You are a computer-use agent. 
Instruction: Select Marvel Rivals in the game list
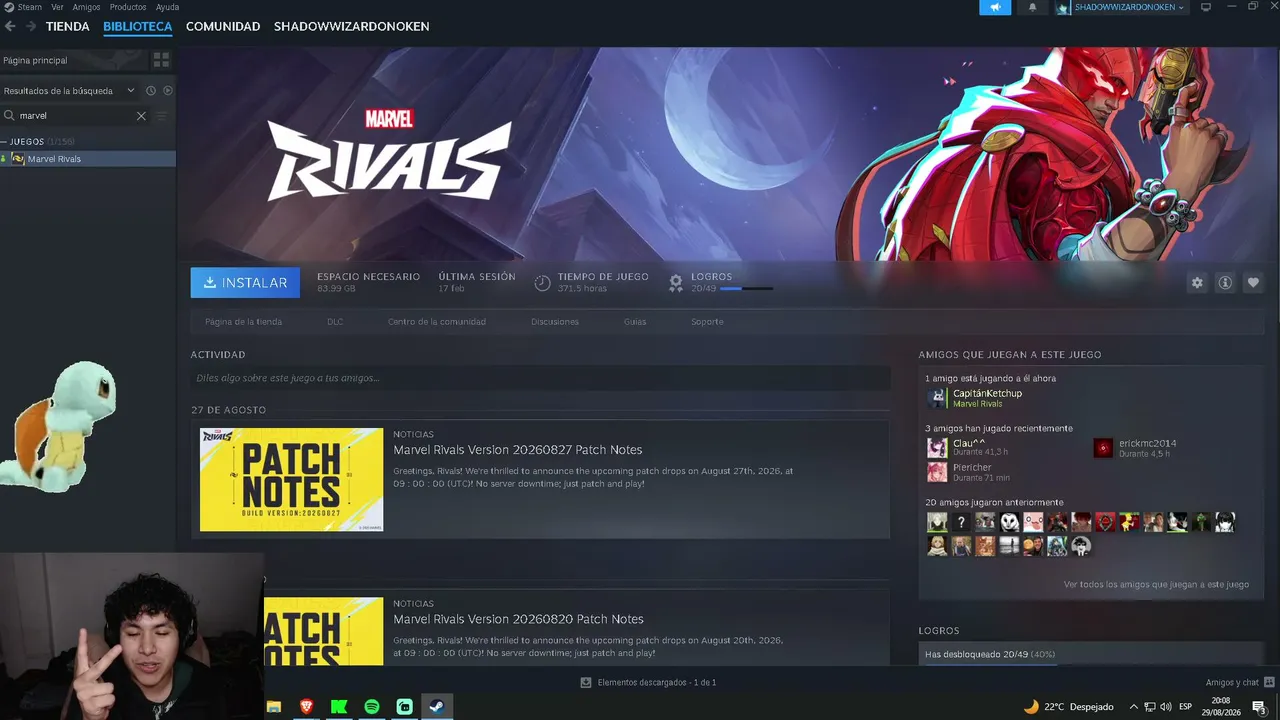(x=88, y=159)
